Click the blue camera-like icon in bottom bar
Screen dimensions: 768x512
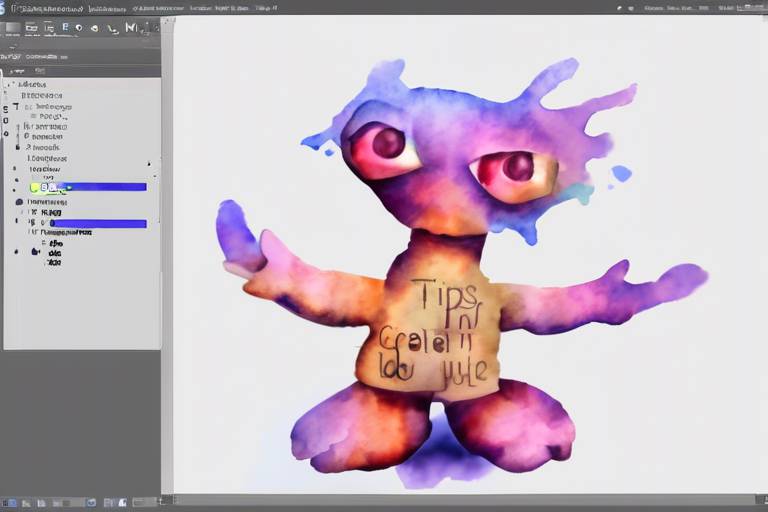[x=91, y=503]
